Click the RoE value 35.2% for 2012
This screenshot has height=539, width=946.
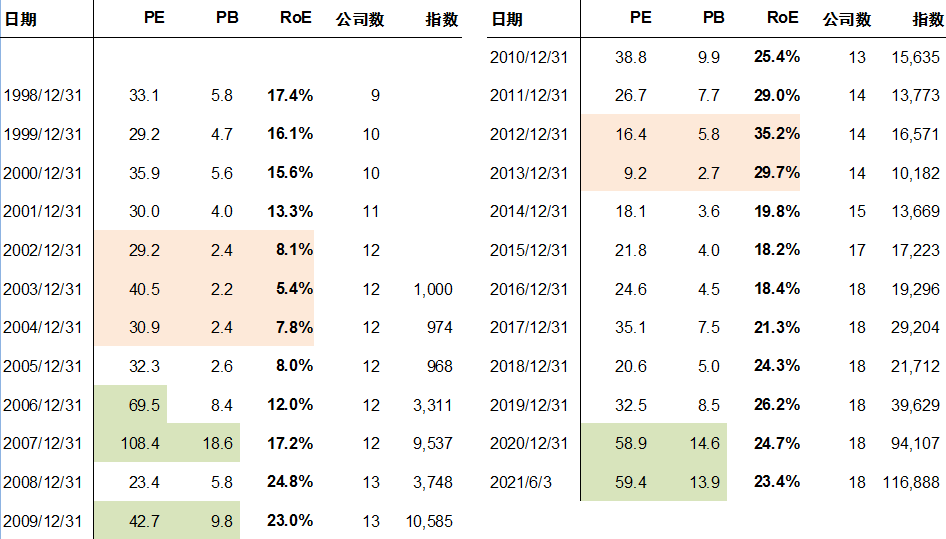776,134
